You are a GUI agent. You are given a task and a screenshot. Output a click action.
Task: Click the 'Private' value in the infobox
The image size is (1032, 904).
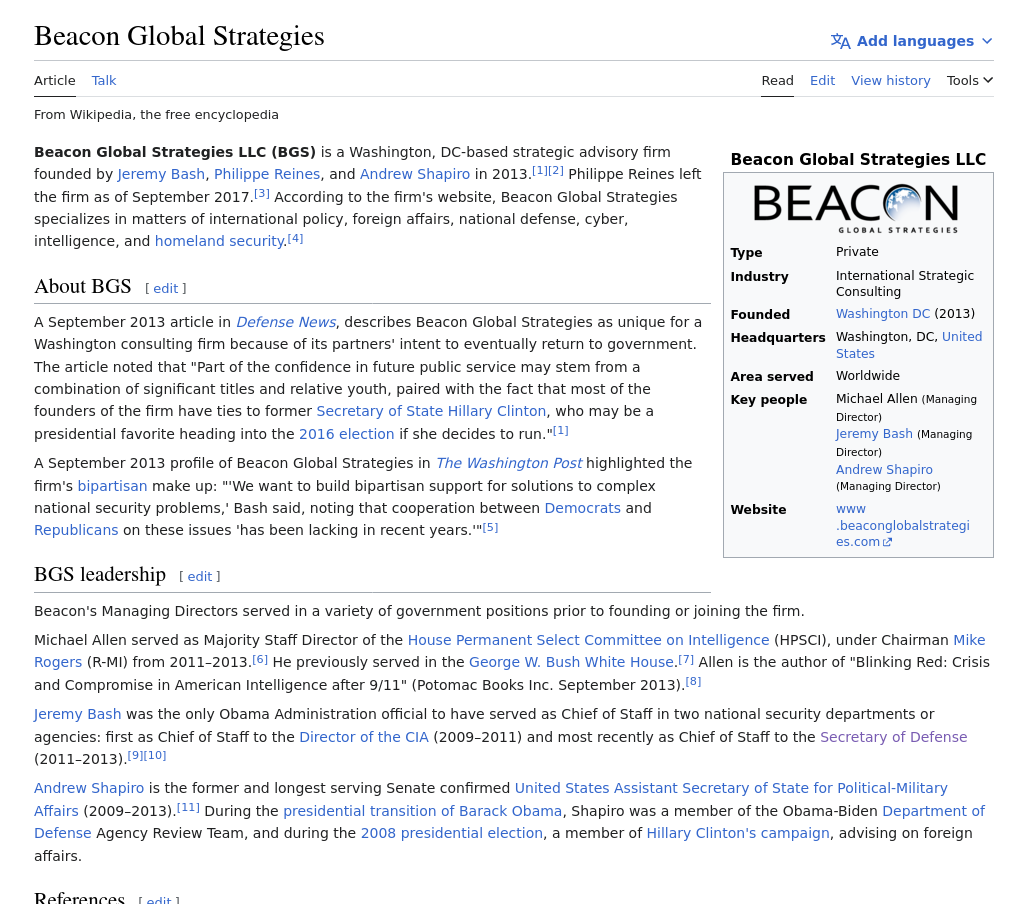pos(857,252)
